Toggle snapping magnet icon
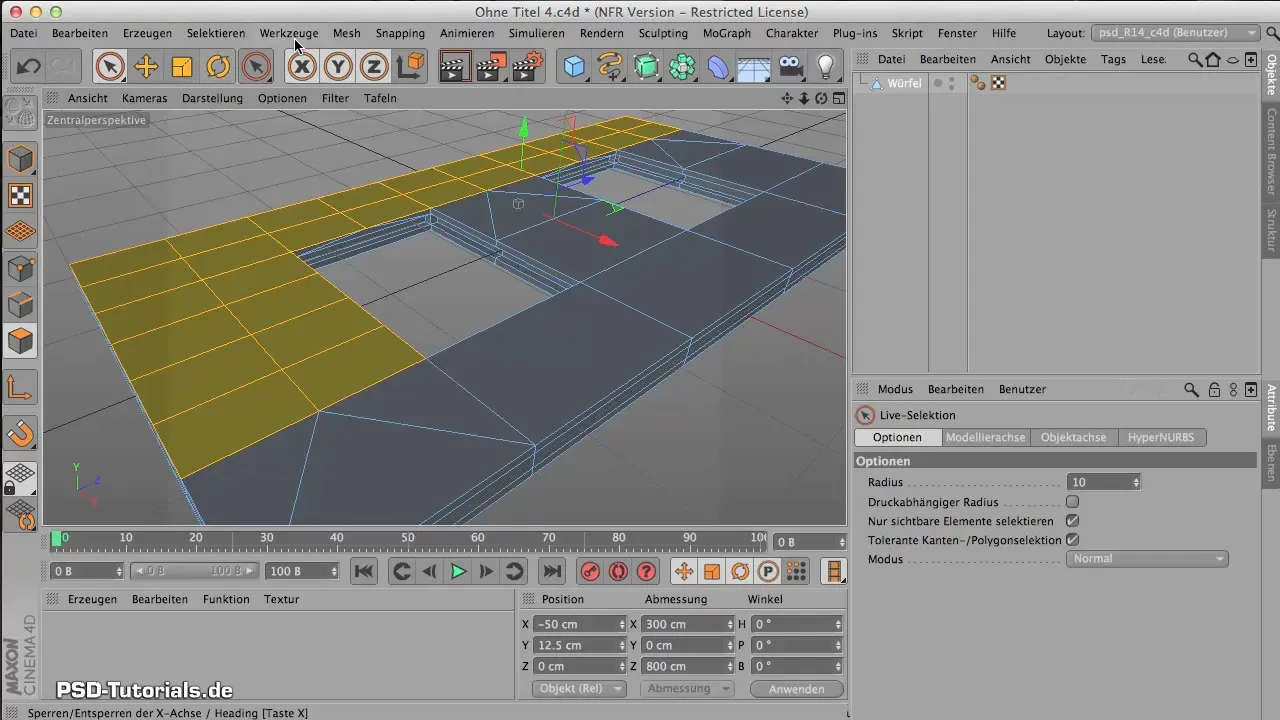Image resolution: width=1280 pixels, height=720 pixels. (21, 433)
